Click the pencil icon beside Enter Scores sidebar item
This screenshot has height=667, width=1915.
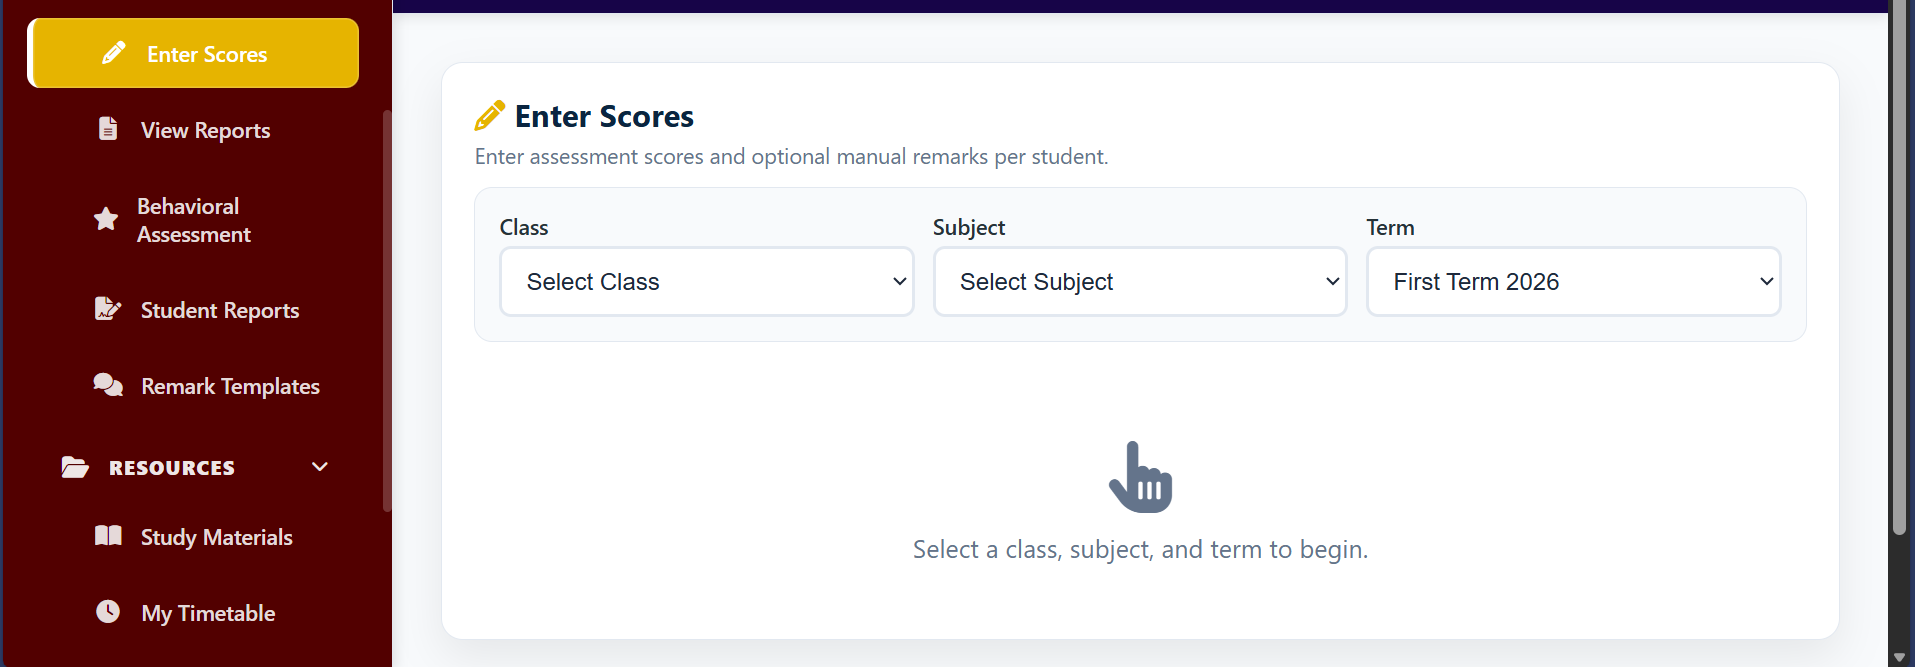point(114,53)
